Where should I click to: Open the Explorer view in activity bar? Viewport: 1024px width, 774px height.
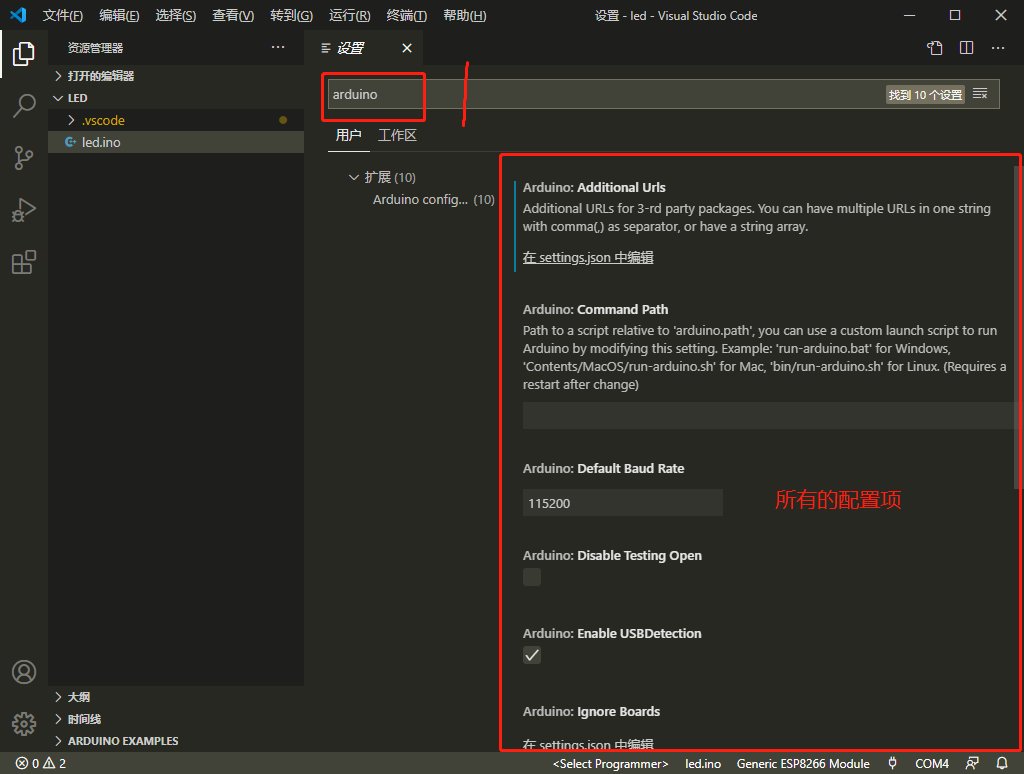tap(24, 54)
